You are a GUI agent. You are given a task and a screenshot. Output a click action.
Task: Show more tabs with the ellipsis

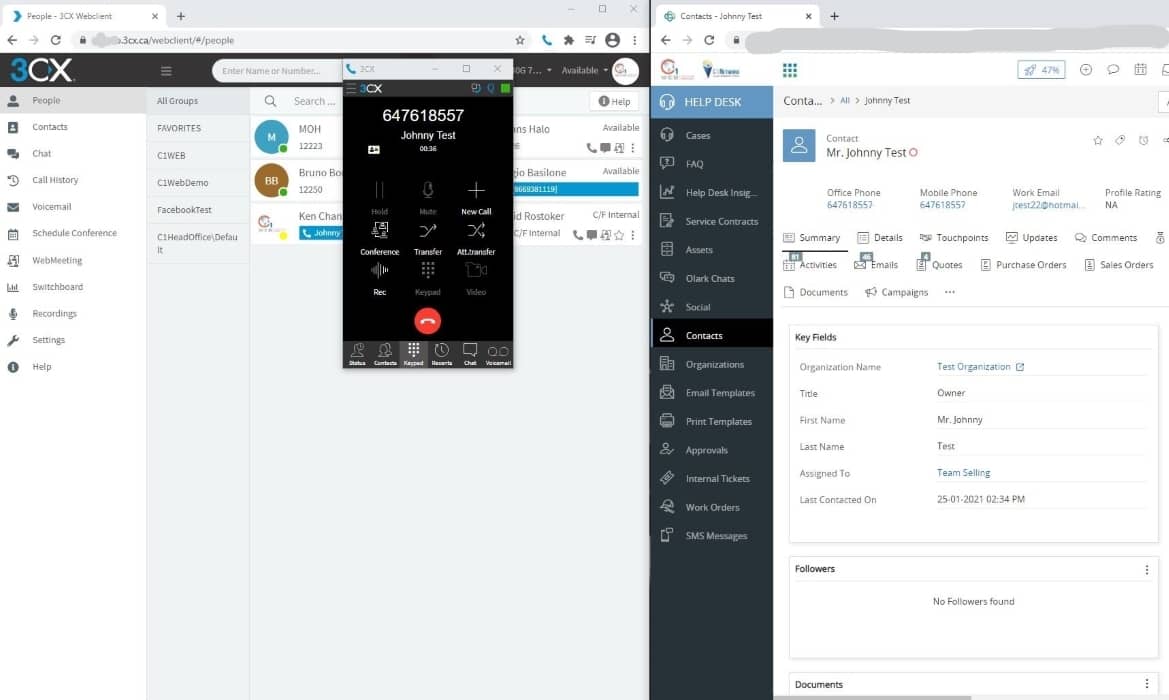pos(949,292)
